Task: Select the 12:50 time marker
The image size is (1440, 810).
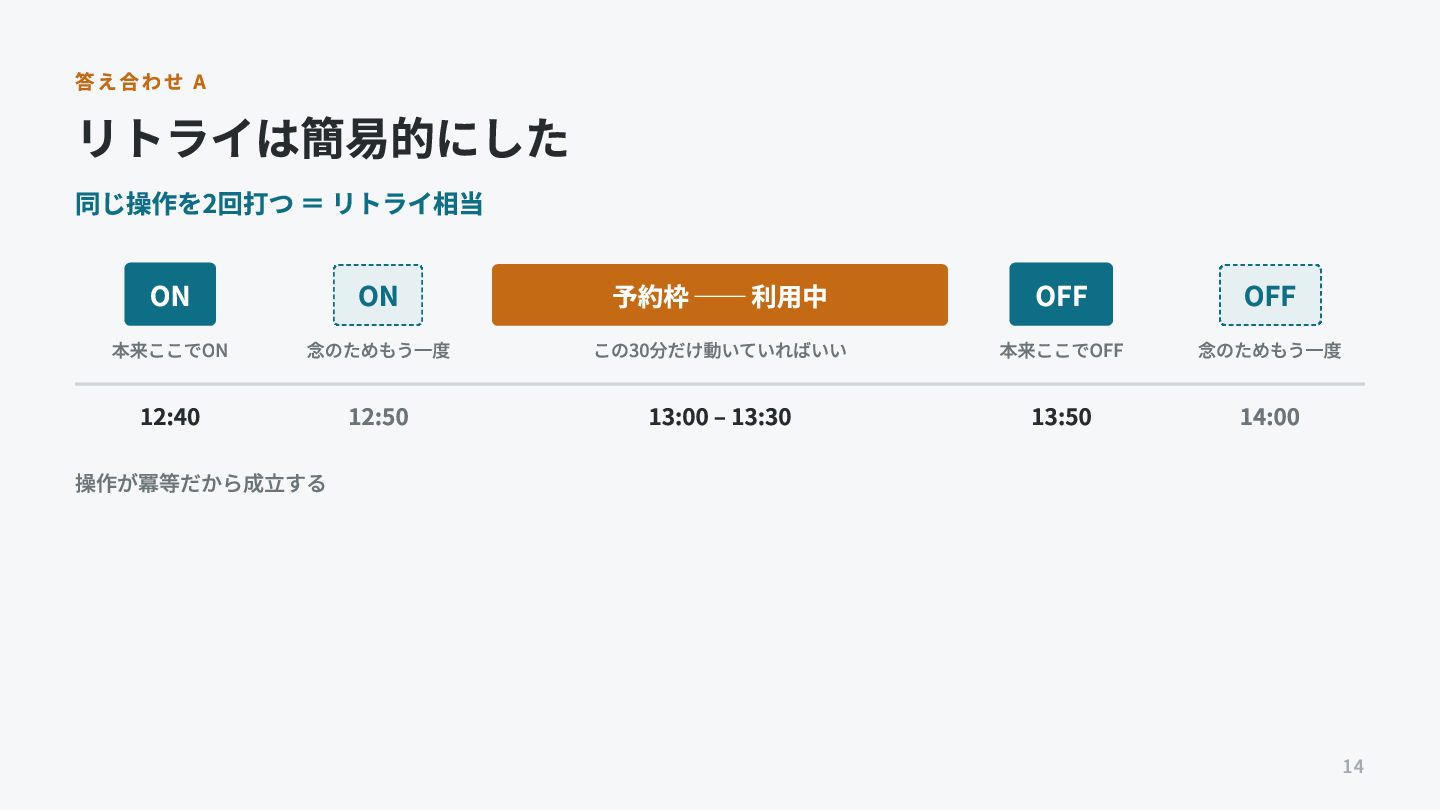Action: pos(378,417)
